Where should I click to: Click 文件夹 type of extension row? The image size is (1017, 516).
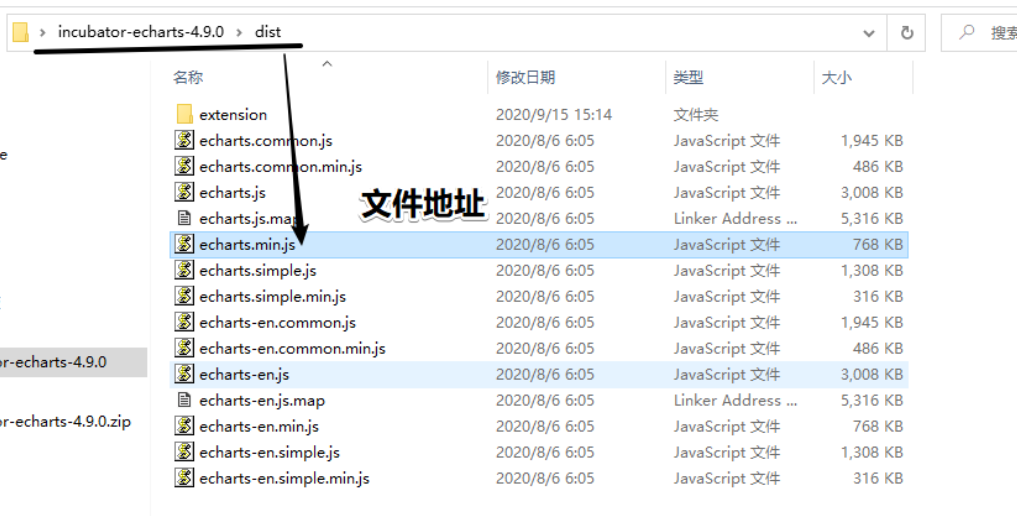(x=695, y=115)
